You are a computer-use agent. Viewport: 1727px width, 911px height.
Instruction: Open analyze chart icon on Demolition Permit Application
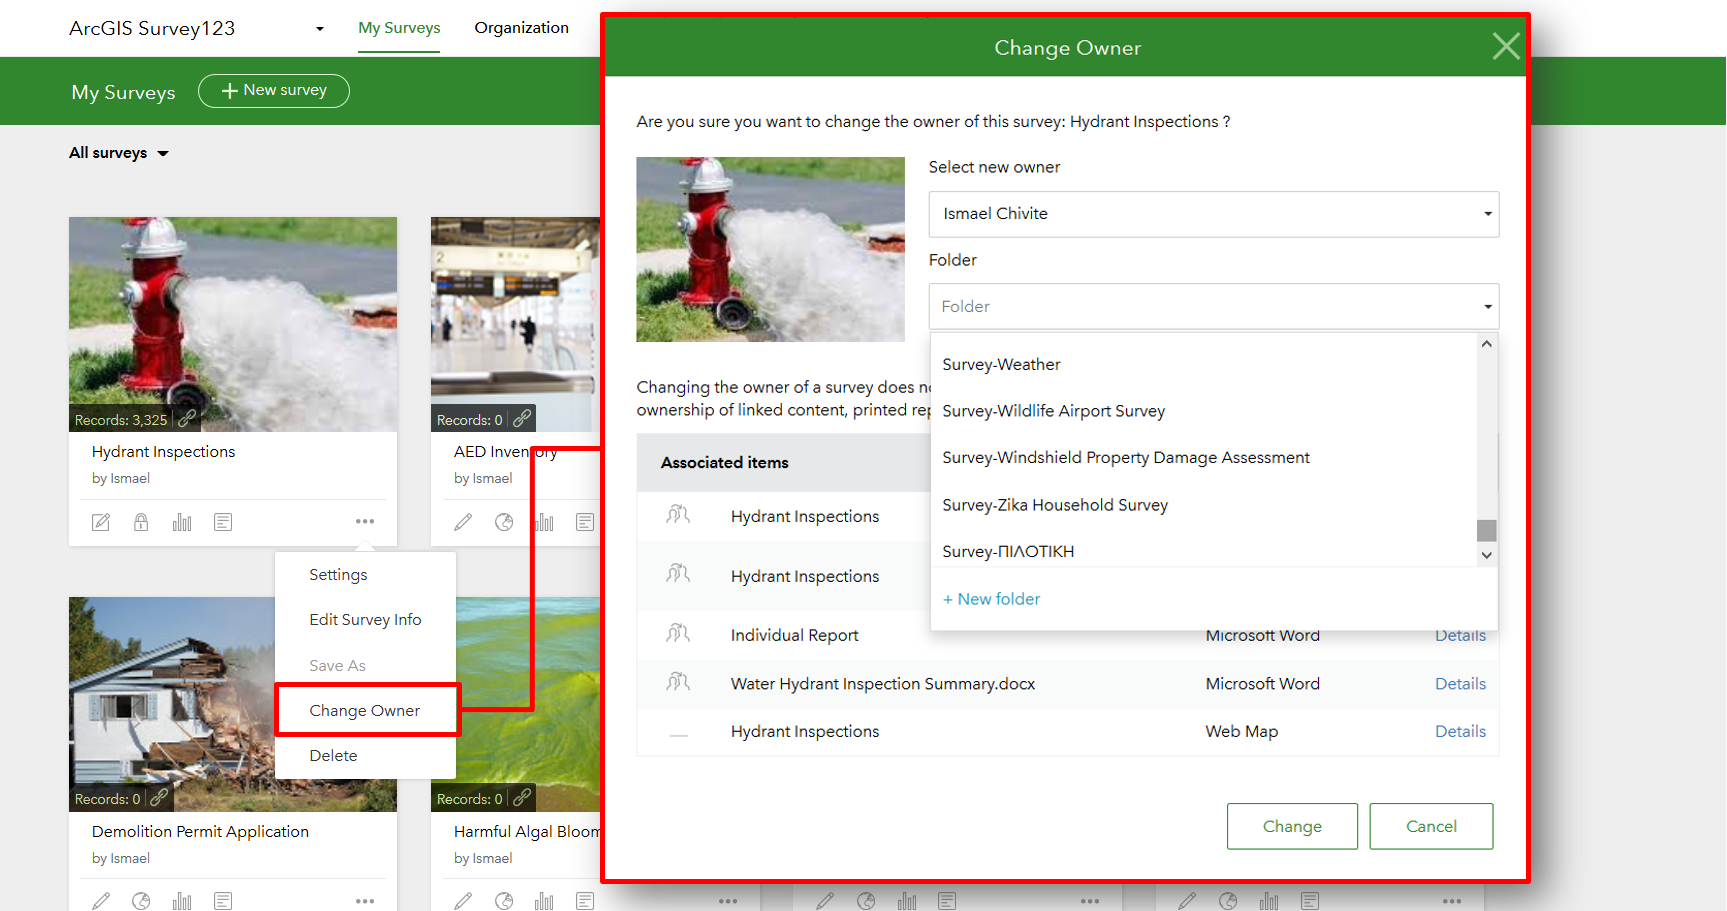(x=182, y=901)
